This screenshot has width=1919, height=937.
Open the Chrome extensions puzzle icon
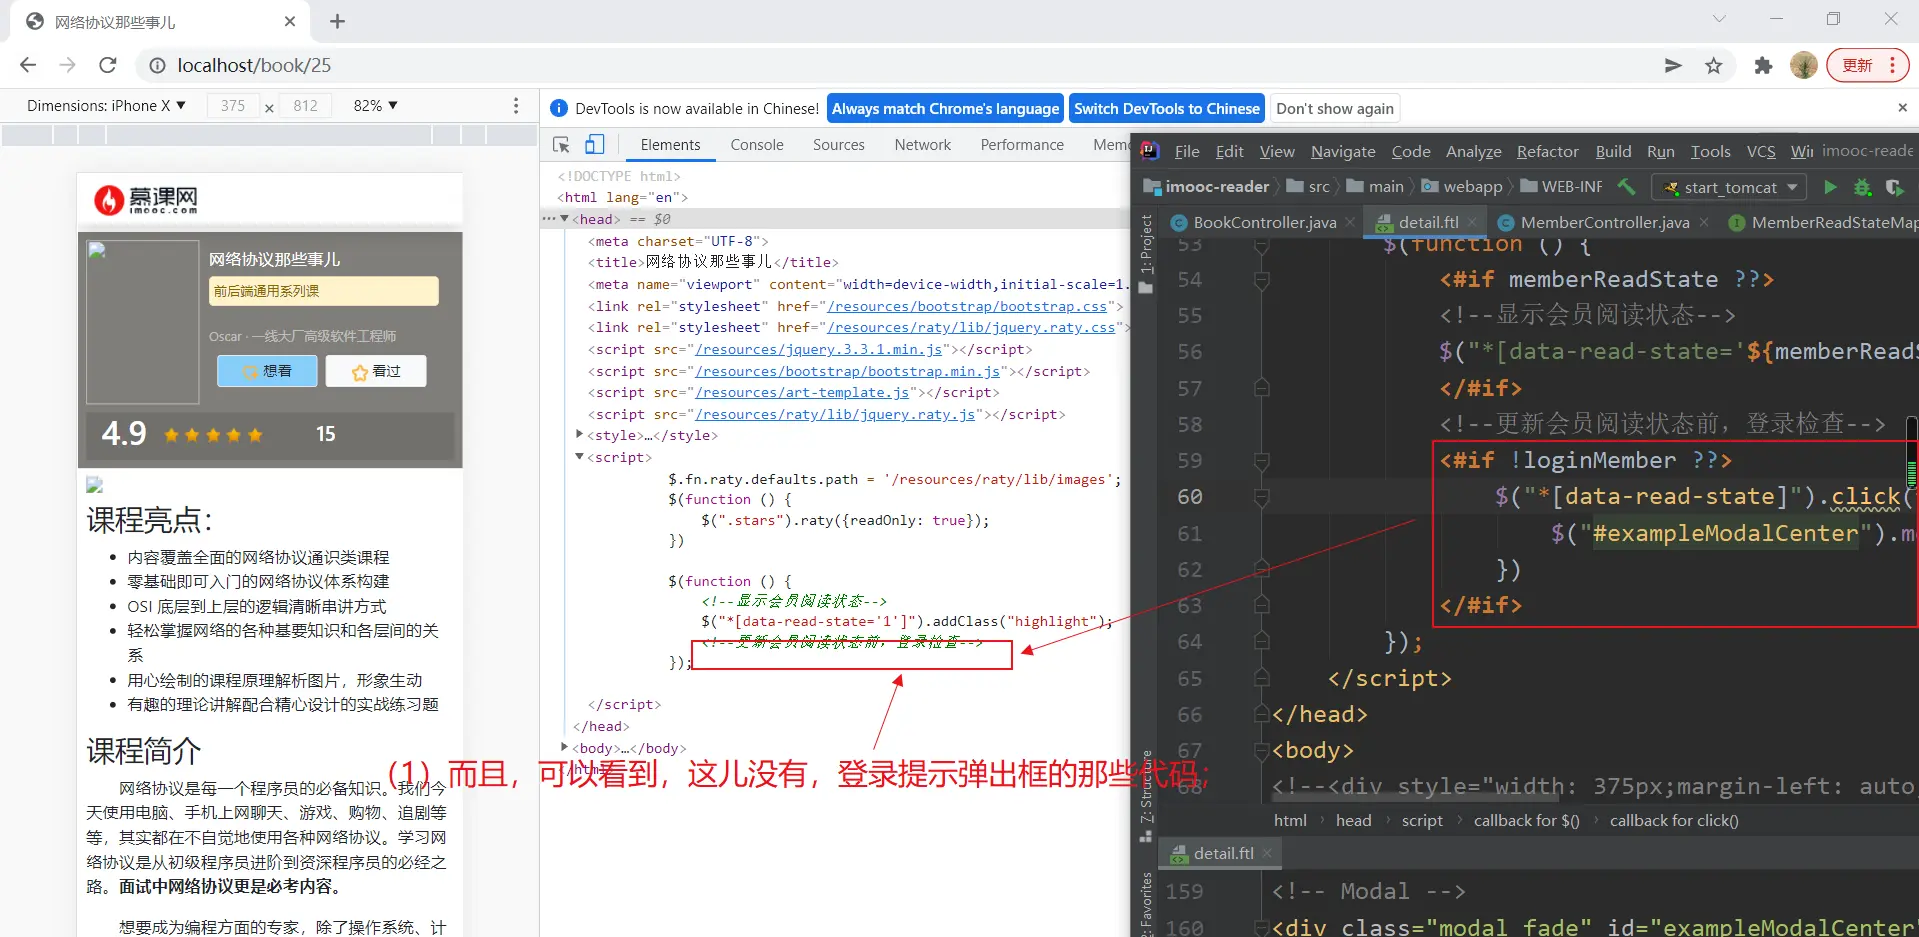tap(1763, 66)
